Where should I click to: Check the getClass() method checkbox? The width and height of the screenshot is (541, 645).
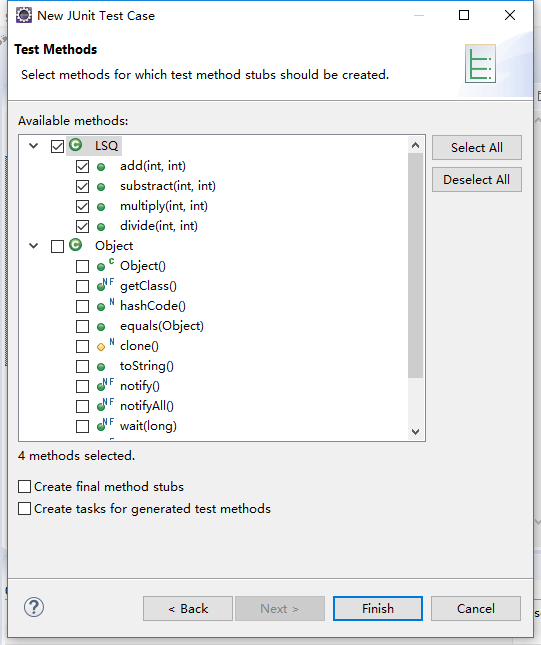pos(82,286)
